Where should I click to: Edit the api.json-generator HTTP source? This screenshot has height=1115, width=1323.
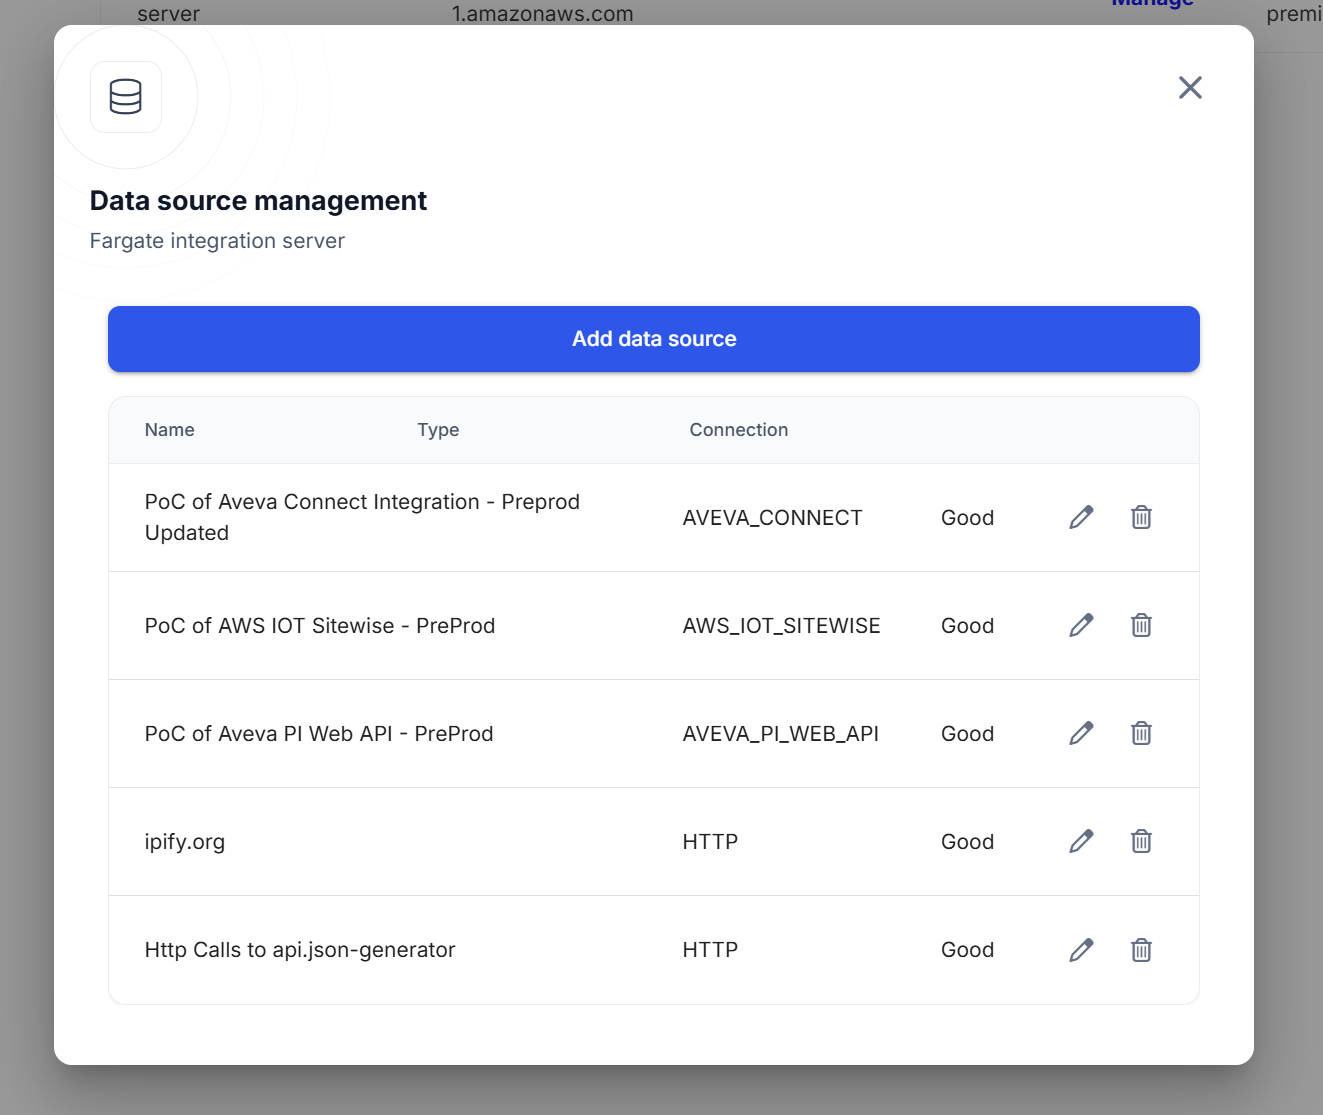coord(1081,949)
